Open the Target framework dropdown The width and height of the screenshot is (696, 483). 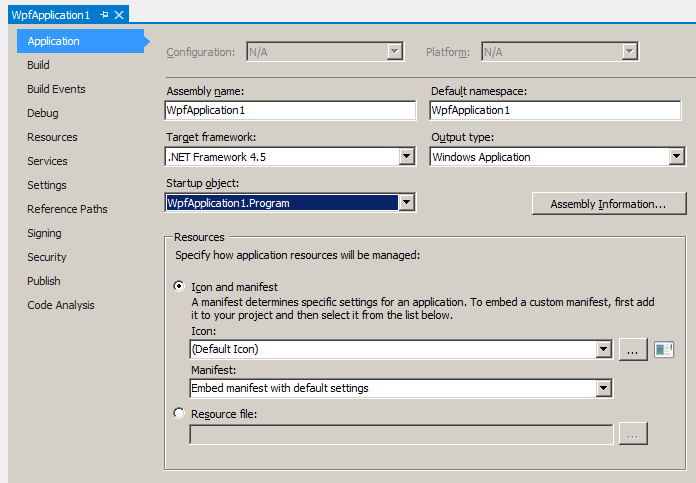point(407,157)
